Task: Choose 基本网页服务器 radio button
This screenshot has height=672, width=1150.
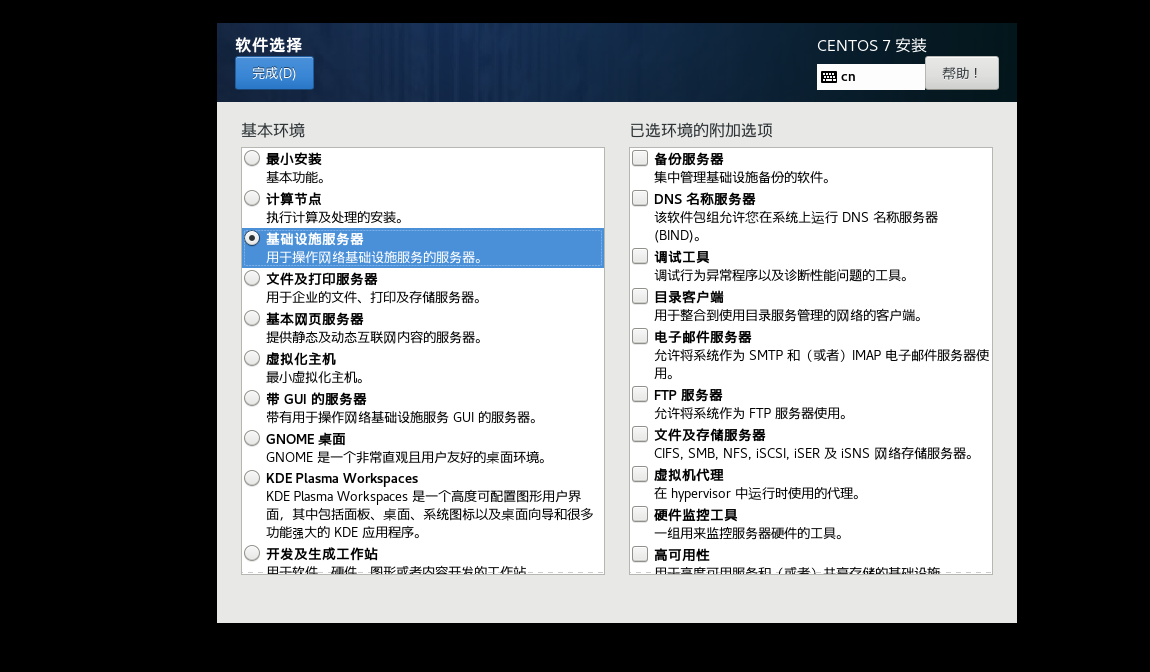Action: click(x=252, y=318)
